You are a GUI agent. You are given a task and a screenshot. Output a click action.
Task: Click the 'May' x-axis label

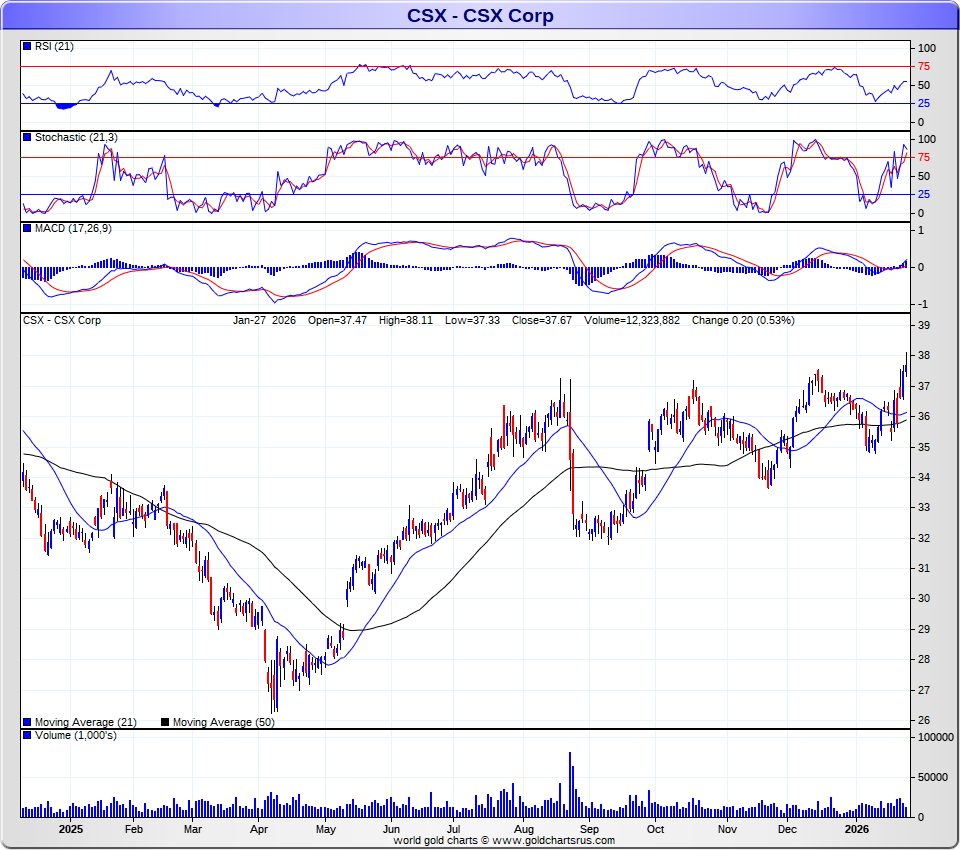326,829
